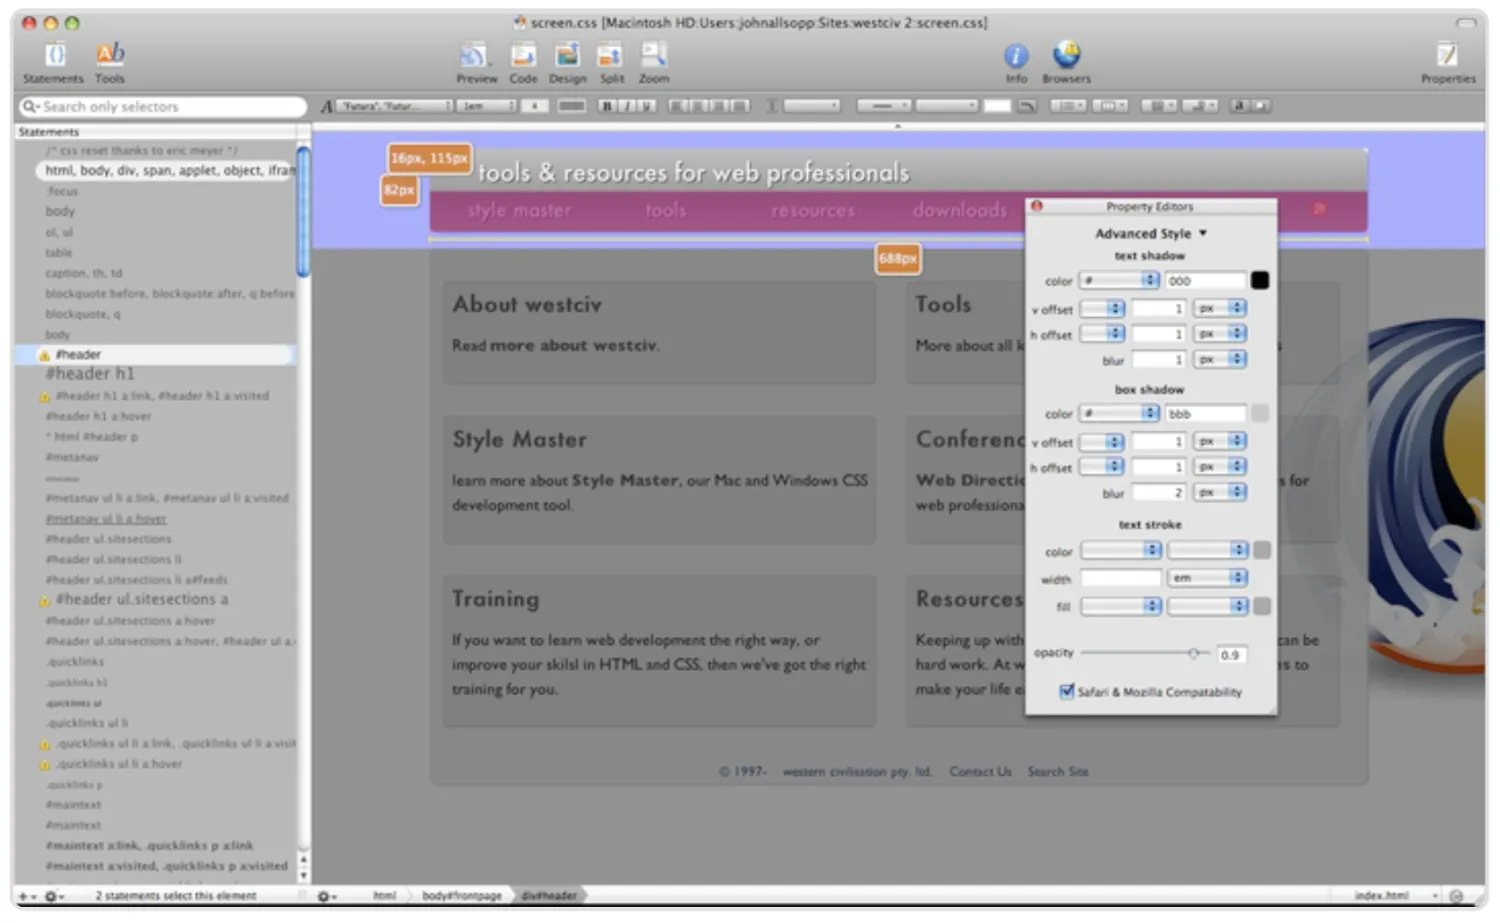
Task: Open the Info panel icon
Action: 1016,56
